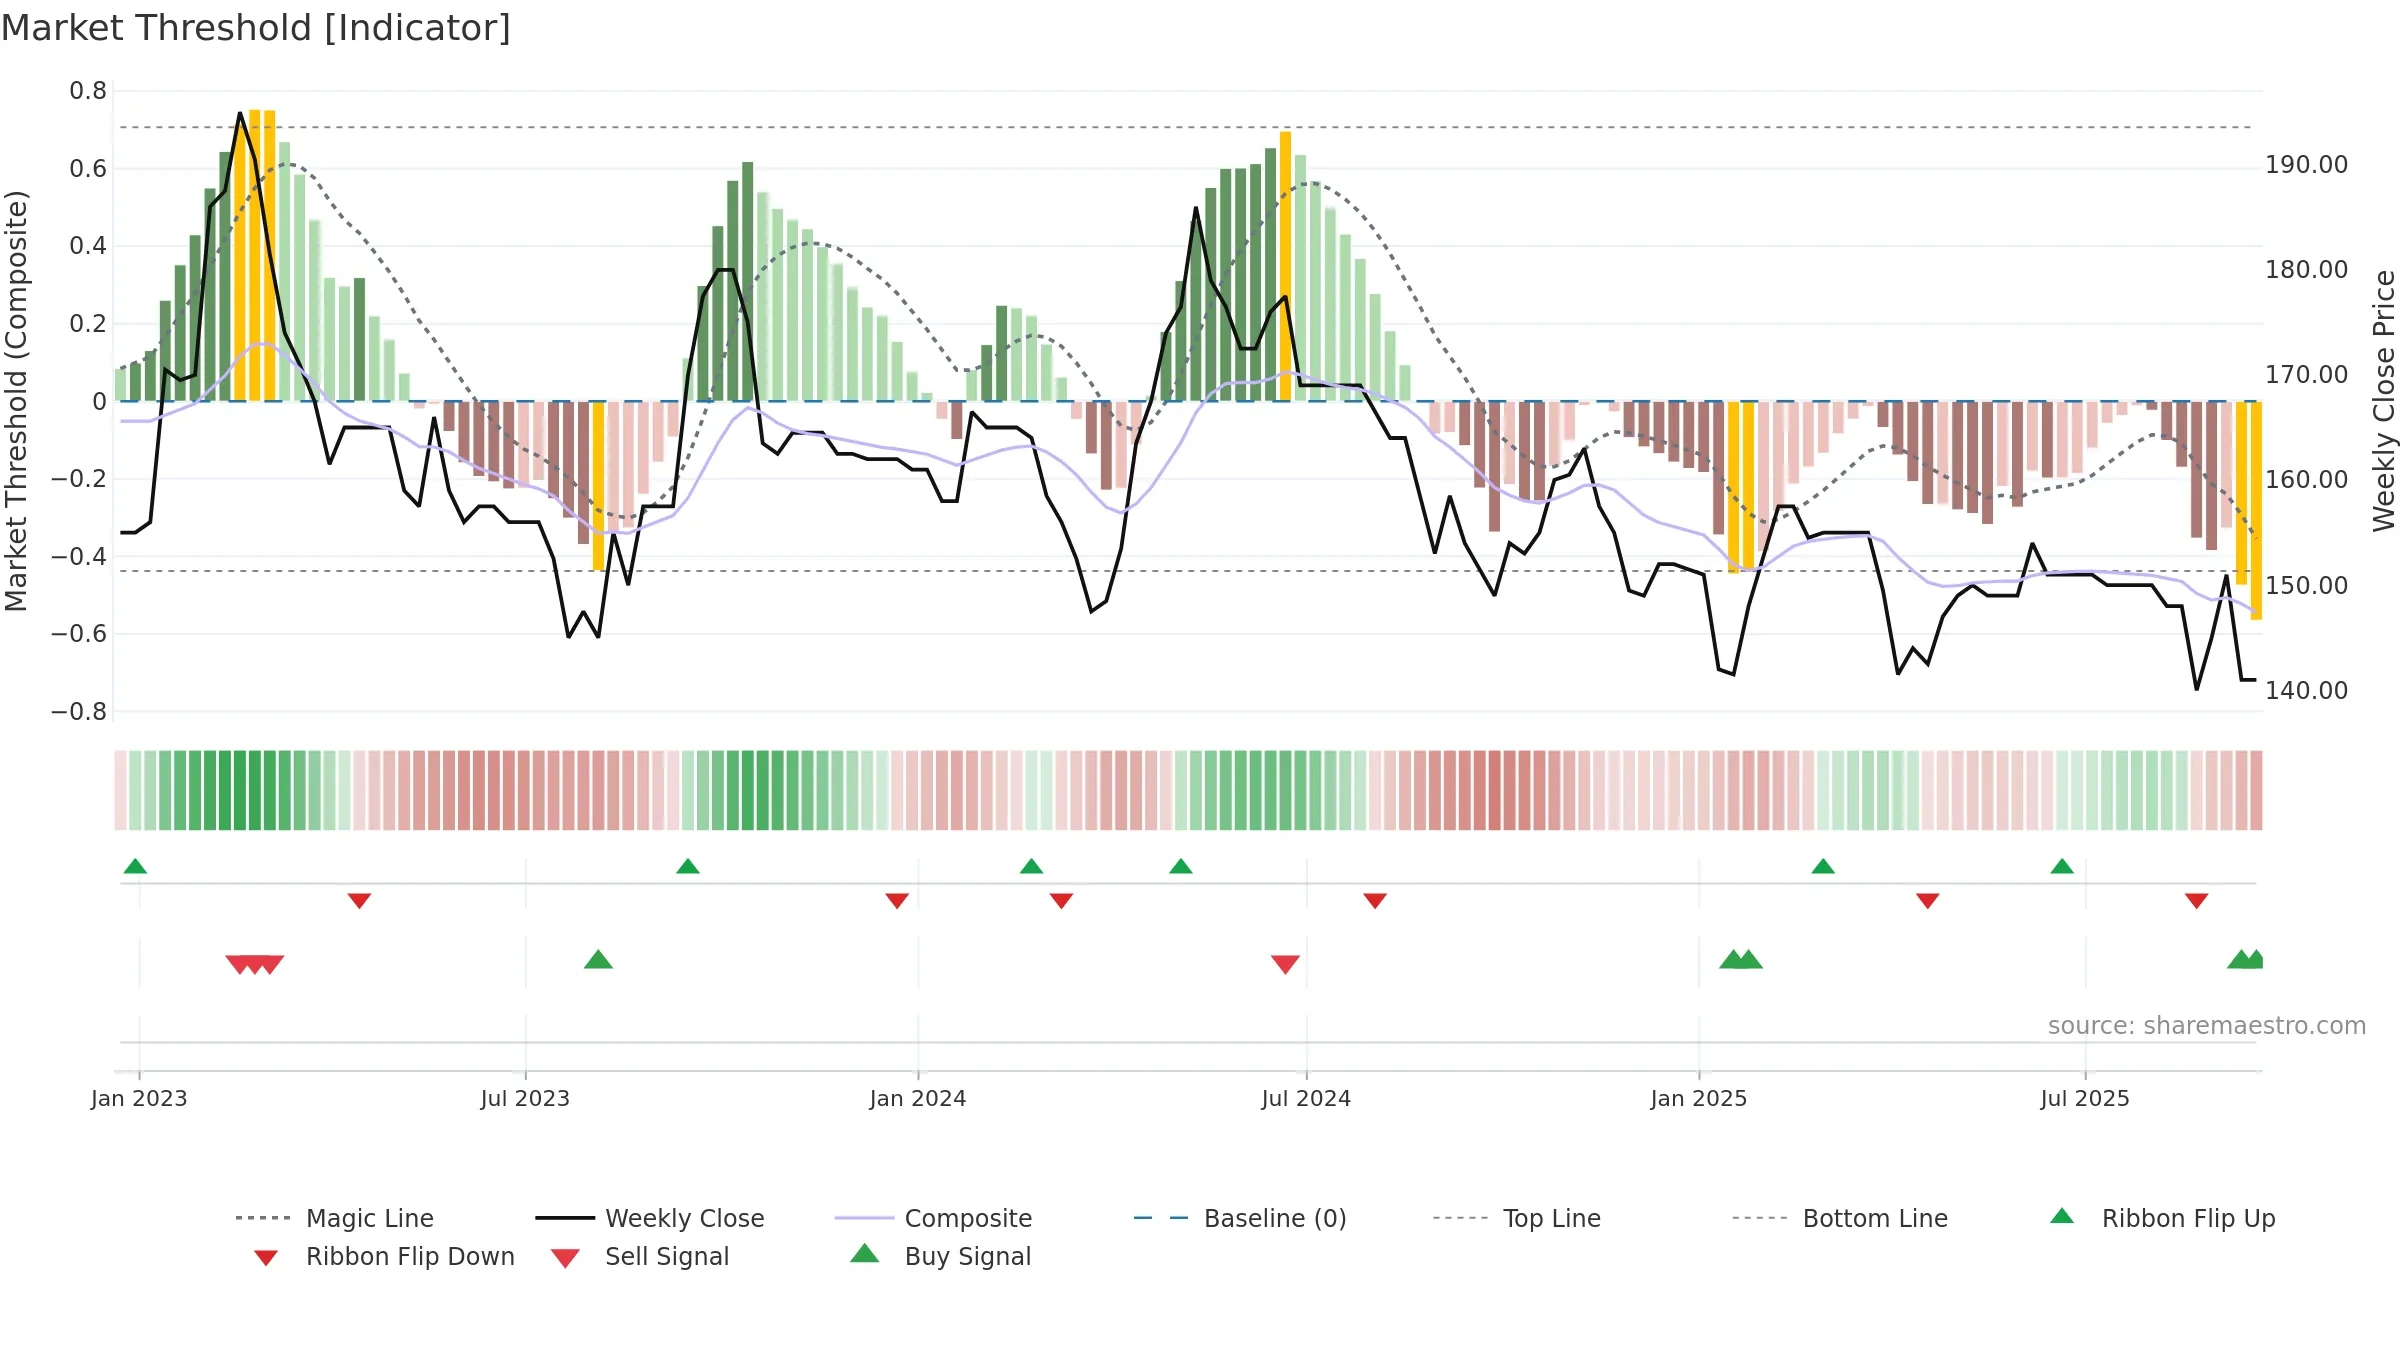Click the Jan 2023 x-axis label
The image size is (2400, 1350).
tap(139, 1098)
